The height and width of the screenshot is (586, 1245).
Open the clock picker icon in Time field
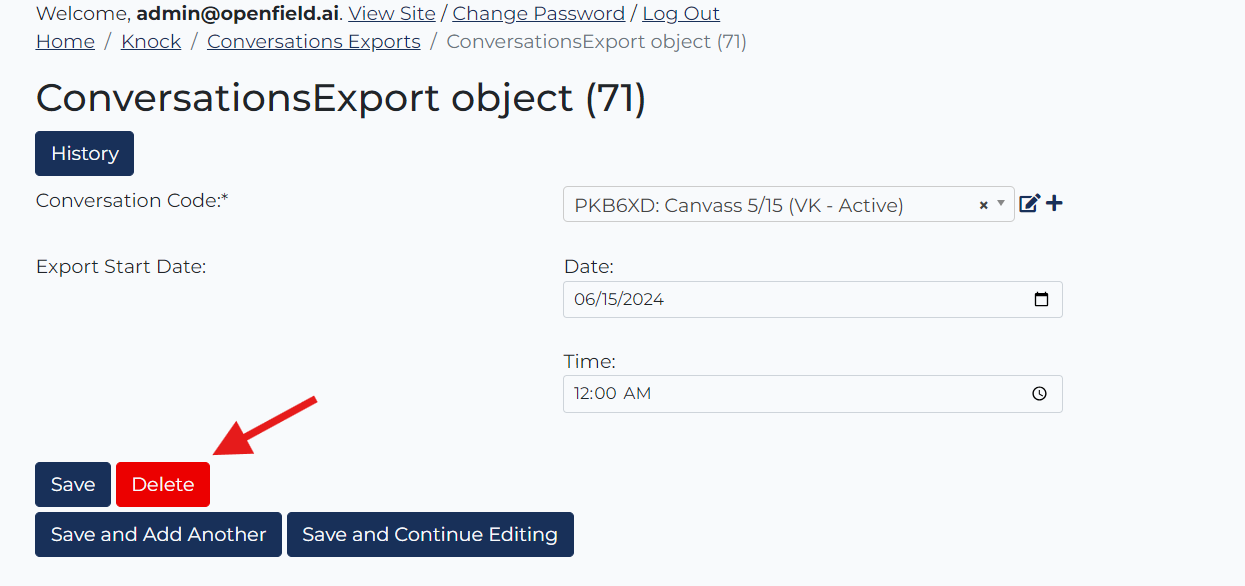pos(1040,394)
